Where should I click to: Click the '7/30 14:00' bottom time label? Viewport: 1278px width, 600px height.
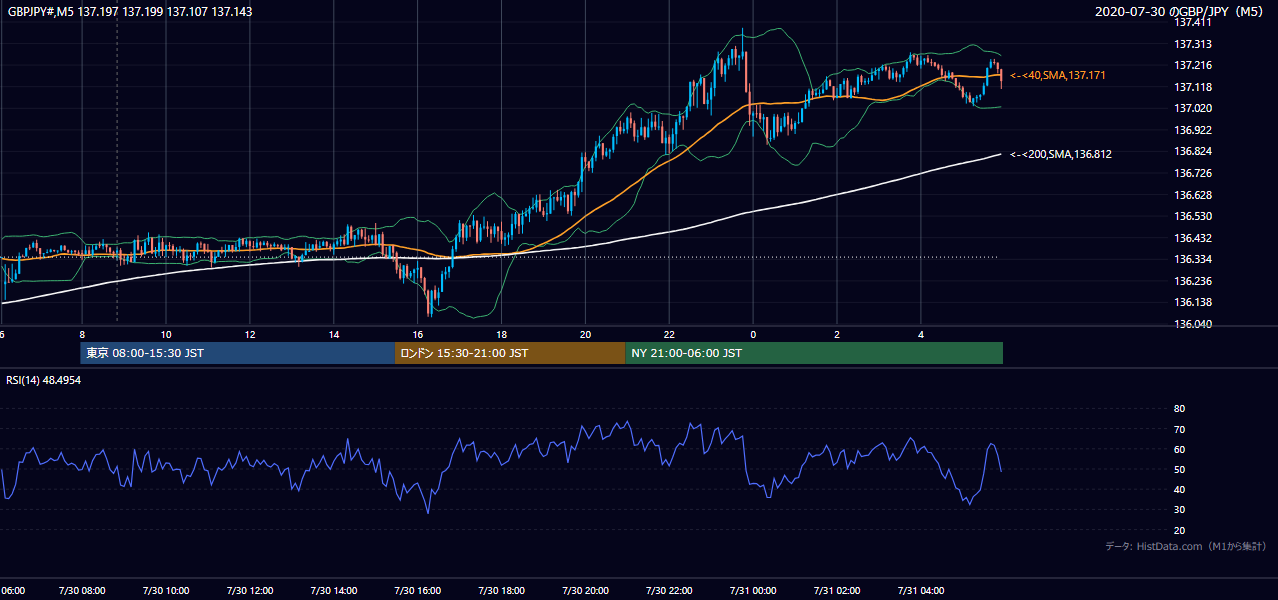coord(334,591)
